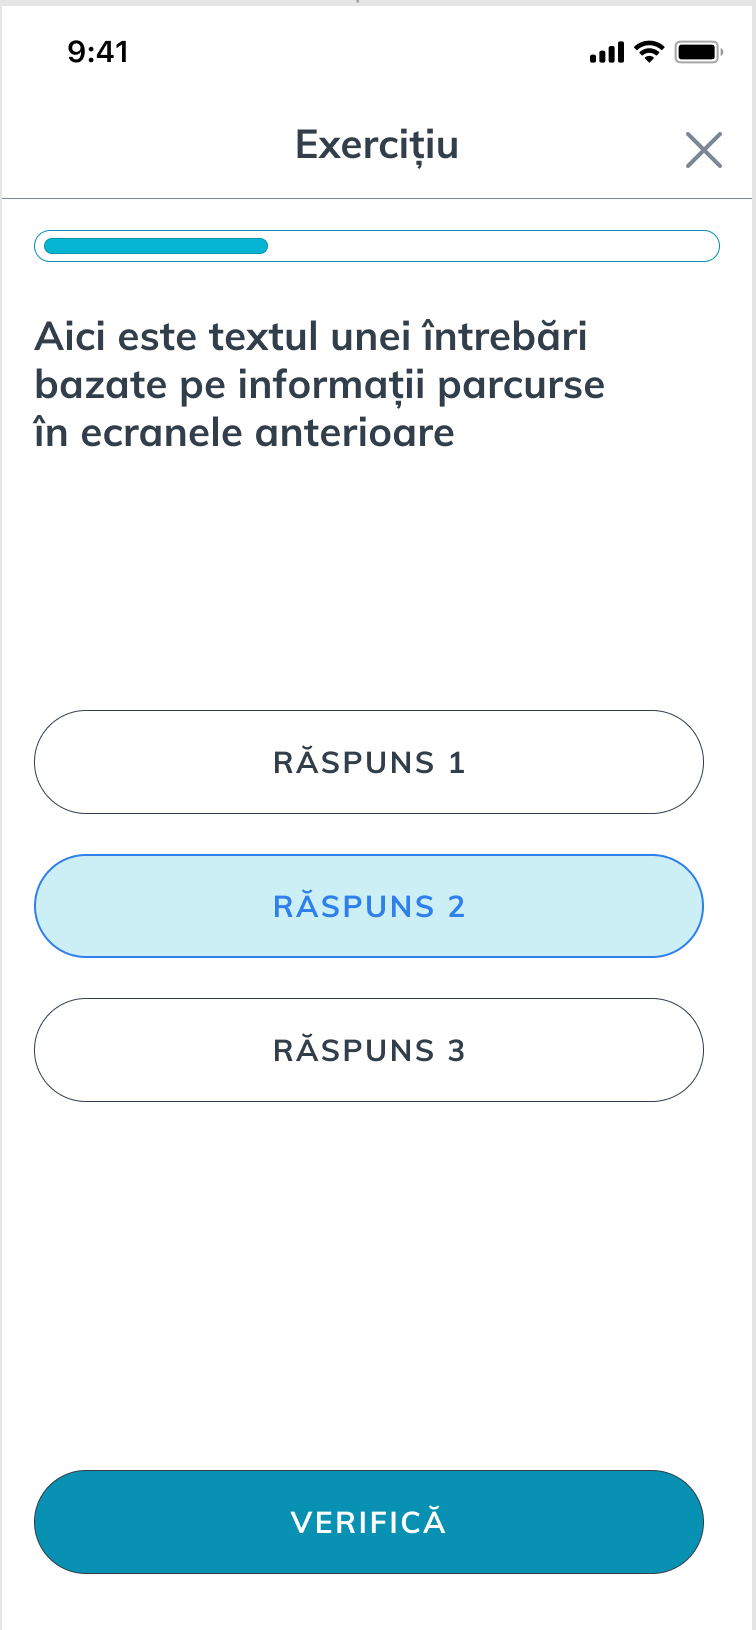Pick the bottom answer pill

click(x=369, y=1050)
